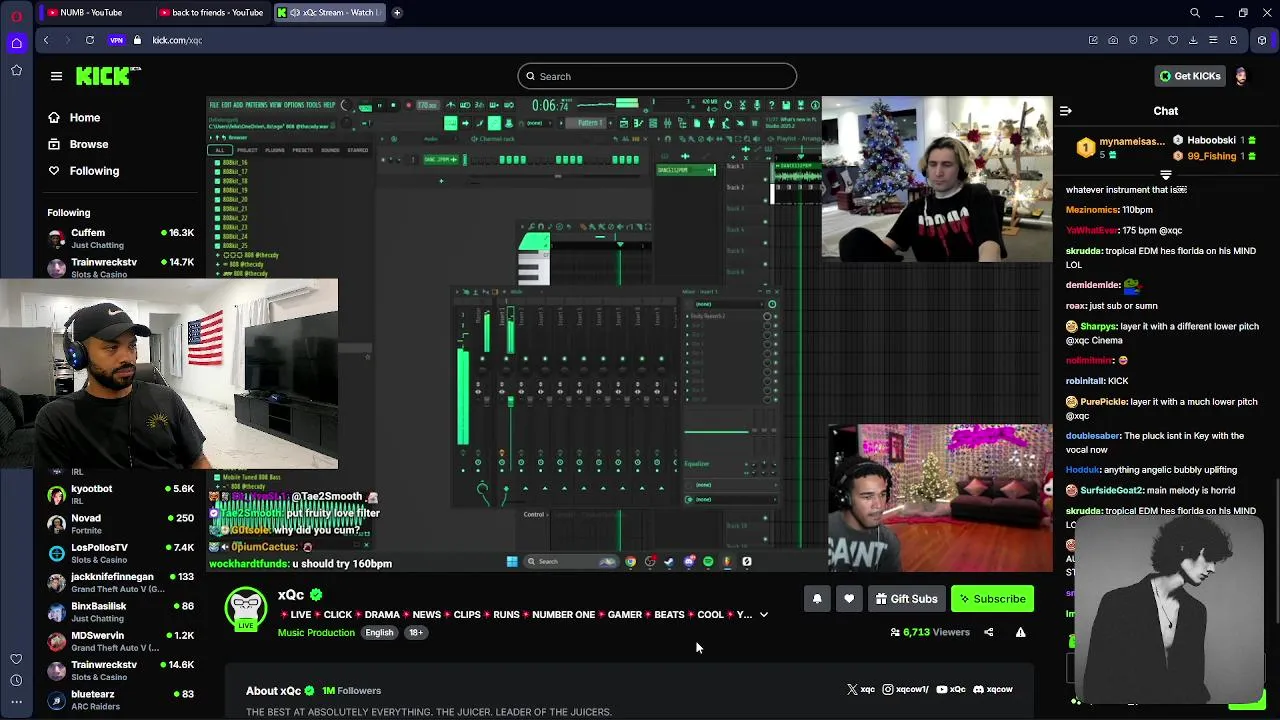Click the Gift Subs button
This screenshot has width=1280, height=720.
point(906,599)
